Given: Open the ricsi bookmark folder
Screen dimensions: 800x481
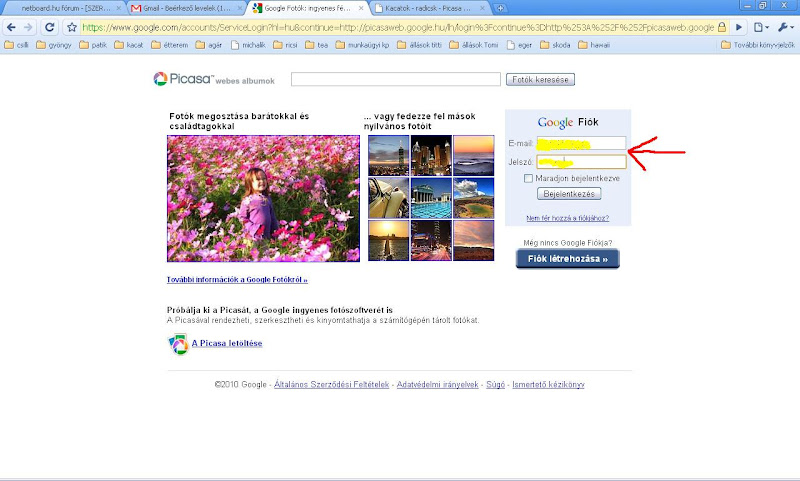Looking at the screenshot, I should [x=286, y=45].
